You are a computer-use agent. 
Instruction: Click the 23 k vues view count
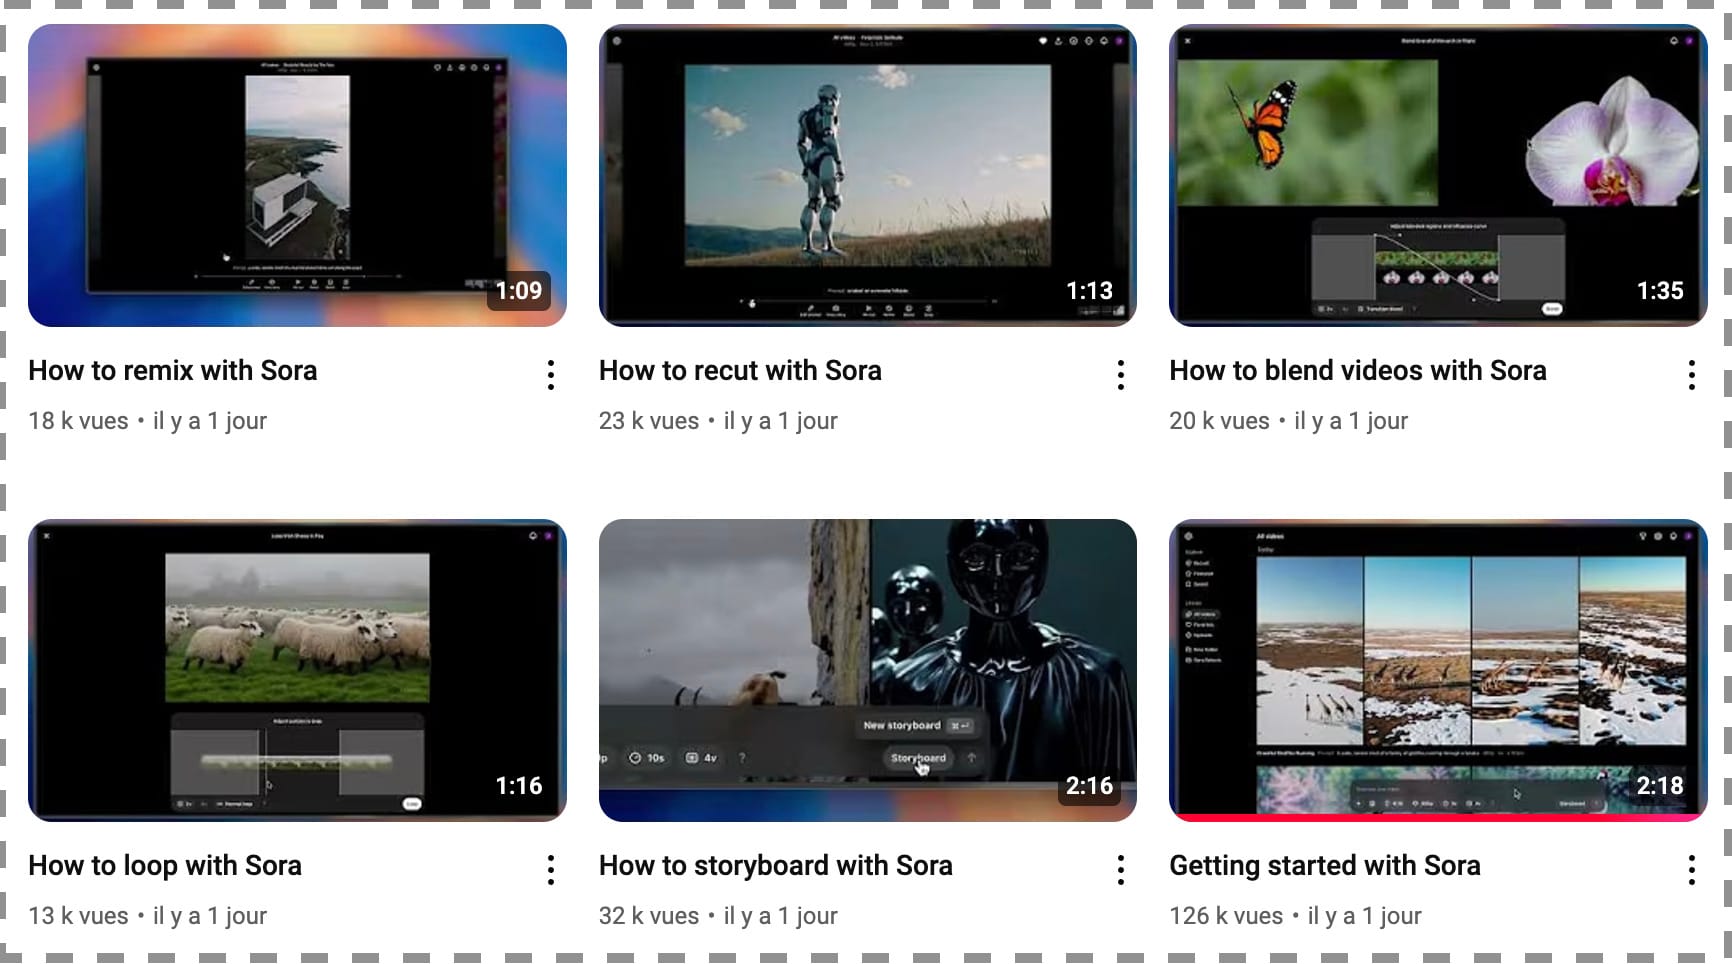649,421
